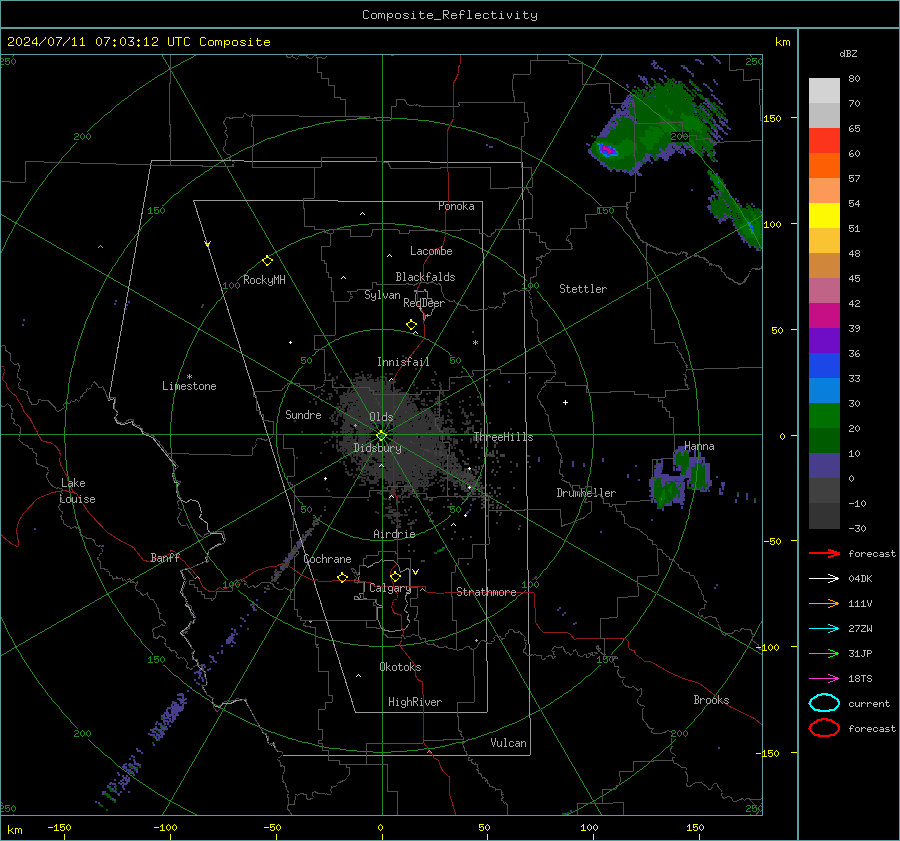Click the green echo cluster near Hanna
This screenshot has height=841, width=900.
[x=681, y=478]
